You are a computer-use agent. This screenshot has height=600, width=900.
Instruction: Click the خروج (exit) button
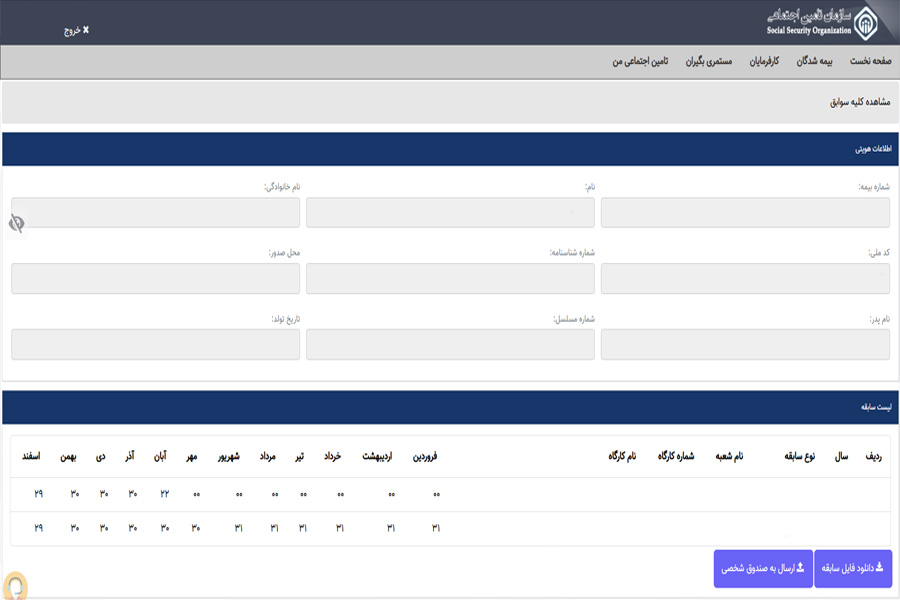tap(76, 30)
